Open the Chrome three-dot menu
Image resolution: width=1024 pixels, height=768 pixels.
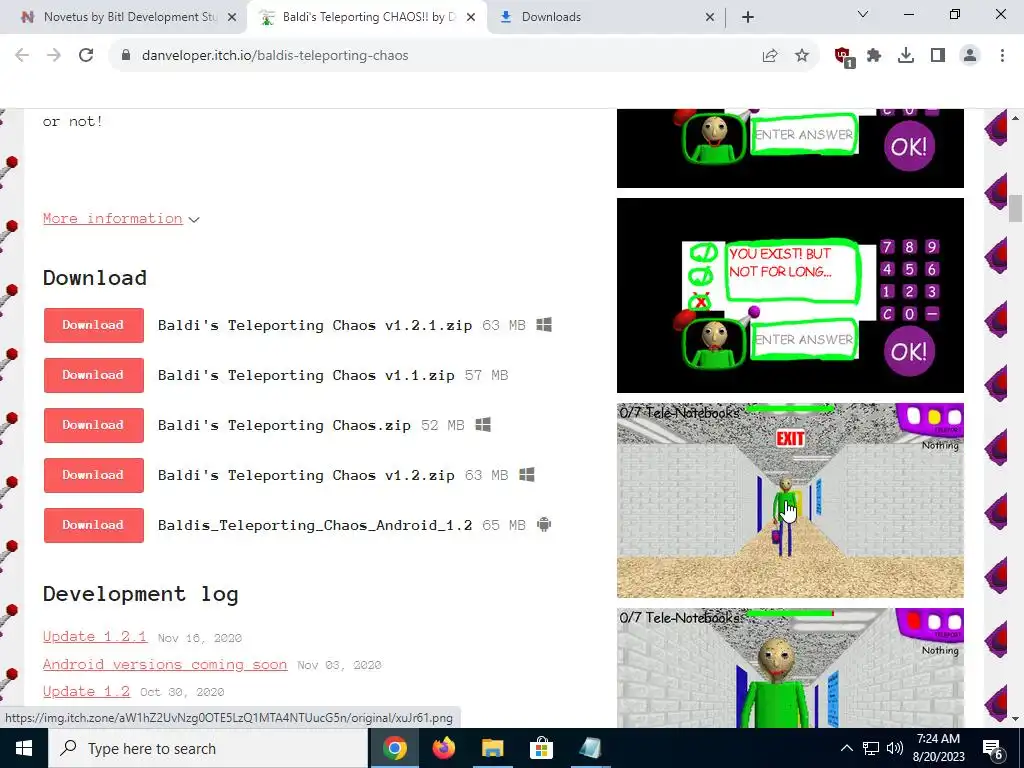1002,56
